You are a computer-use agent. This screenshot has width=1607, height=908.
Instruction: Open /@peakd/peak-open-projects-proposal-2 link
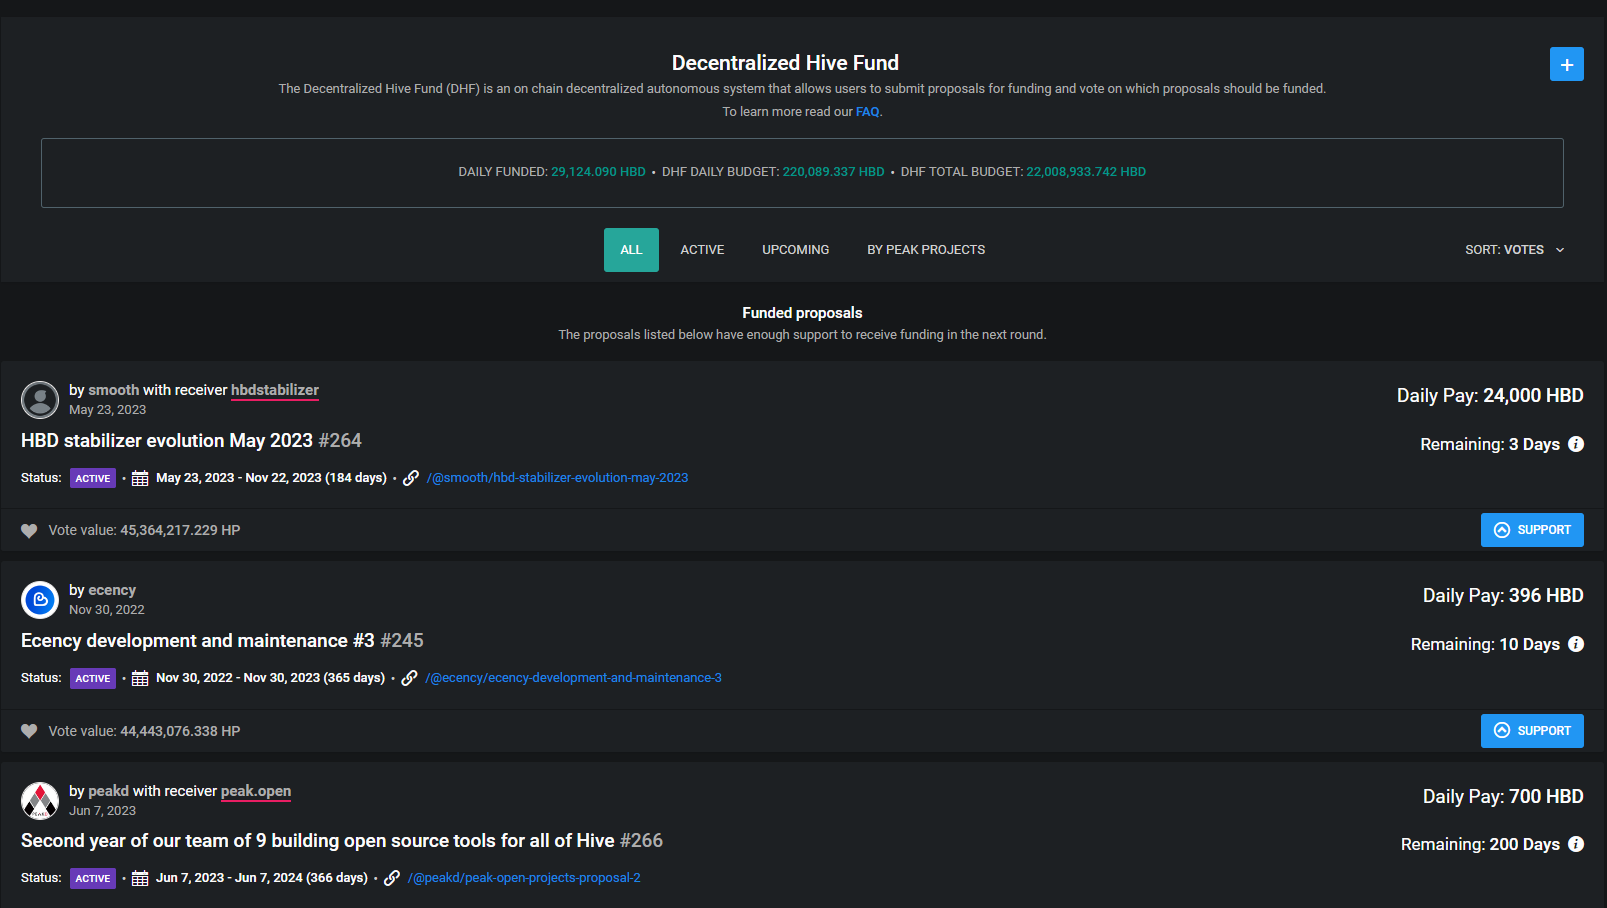(524, 878)
